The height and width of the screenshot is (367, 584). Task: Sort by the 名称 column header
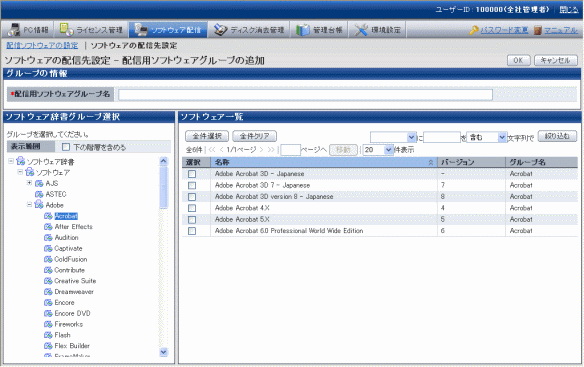pyautogui.click(x=324, y=162)
